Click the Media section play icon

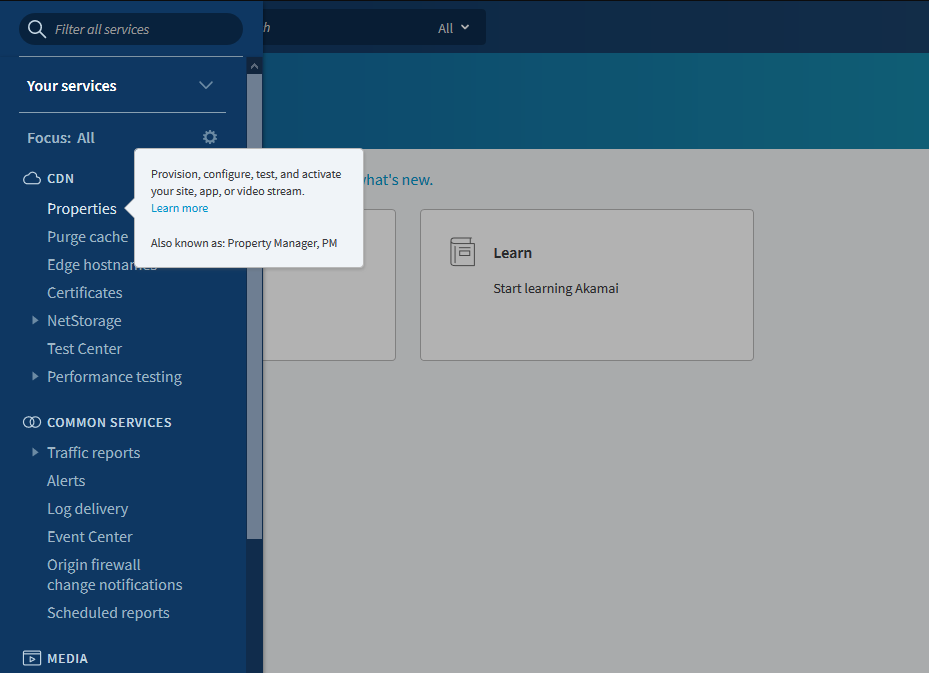click(31, 659)
